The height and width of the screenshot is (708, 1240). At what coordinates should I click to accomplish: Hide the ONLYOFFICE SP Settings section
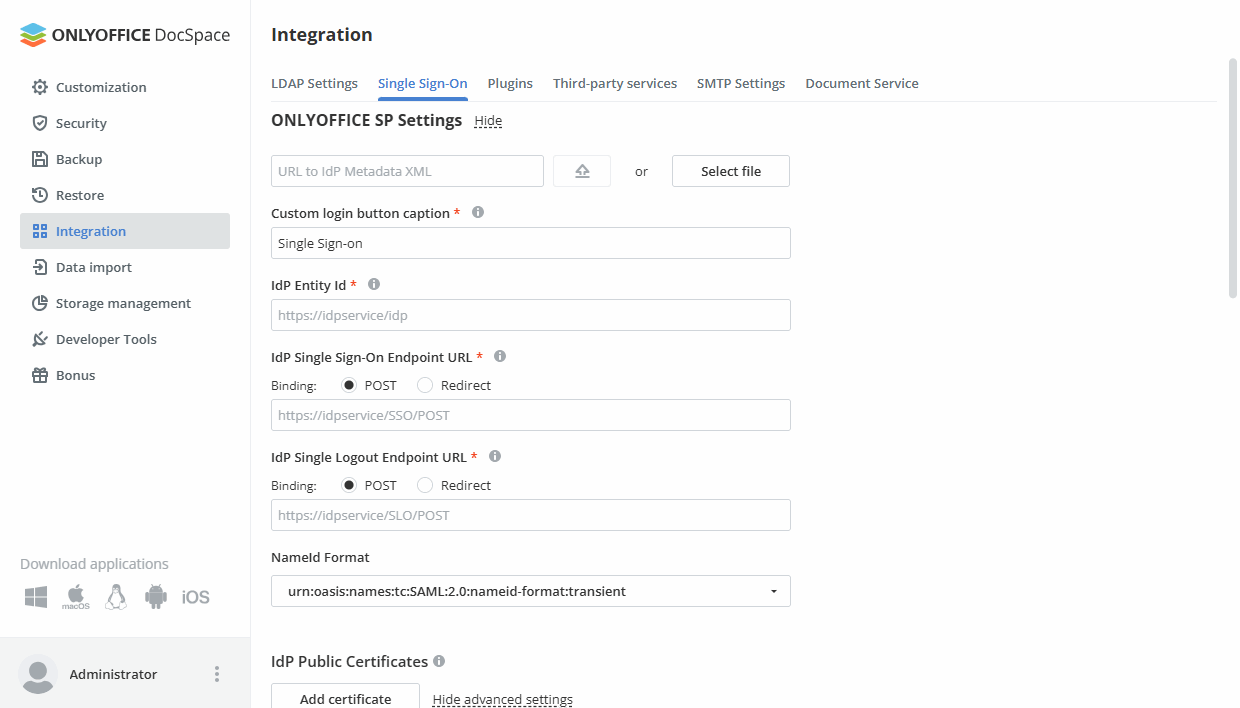tap(488, 120)
